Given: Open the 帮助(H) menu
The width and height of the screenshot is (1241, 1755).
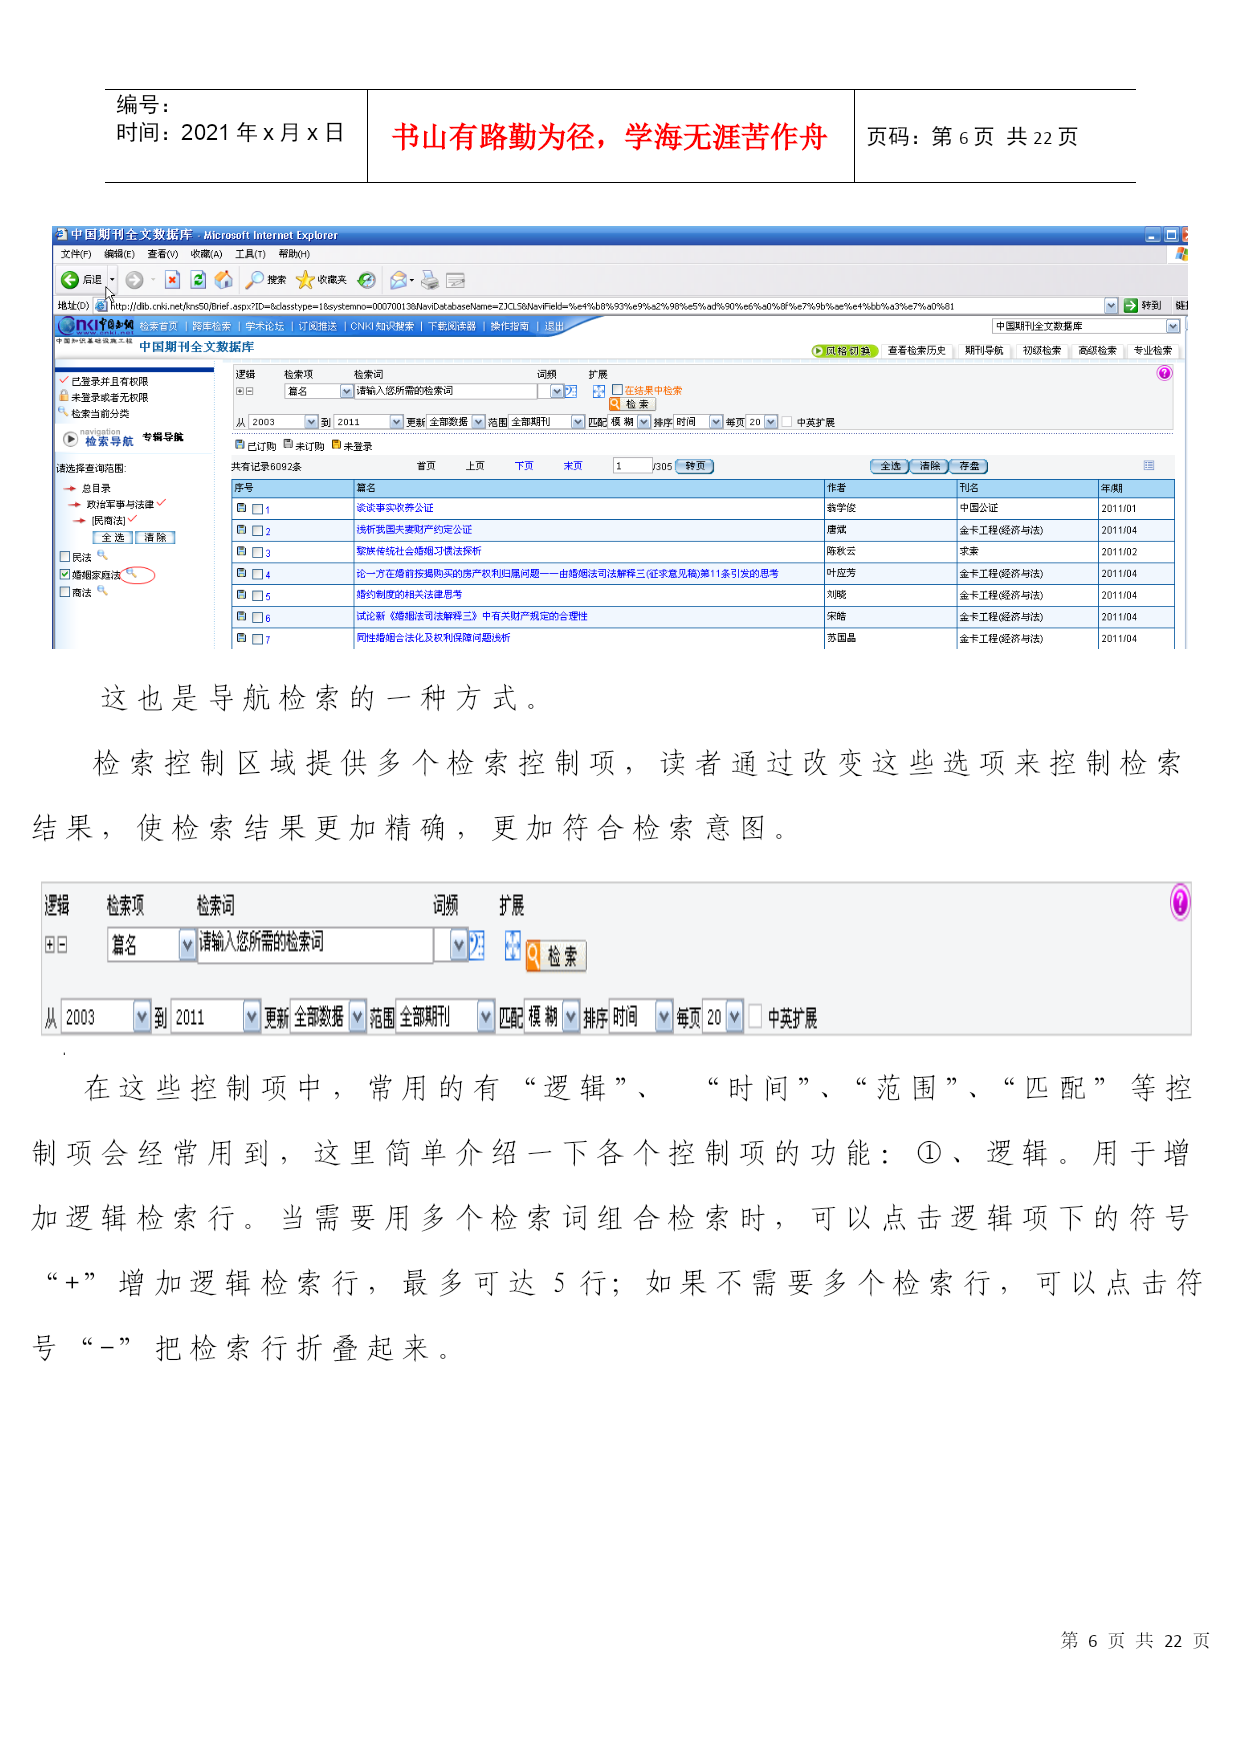Looking at the screenshot, I should point(294,254).
